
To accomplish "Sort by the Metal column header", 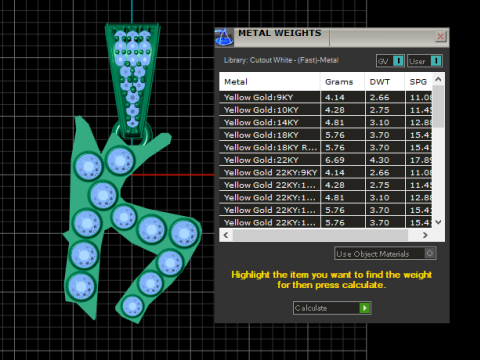I will click(269, 82).
